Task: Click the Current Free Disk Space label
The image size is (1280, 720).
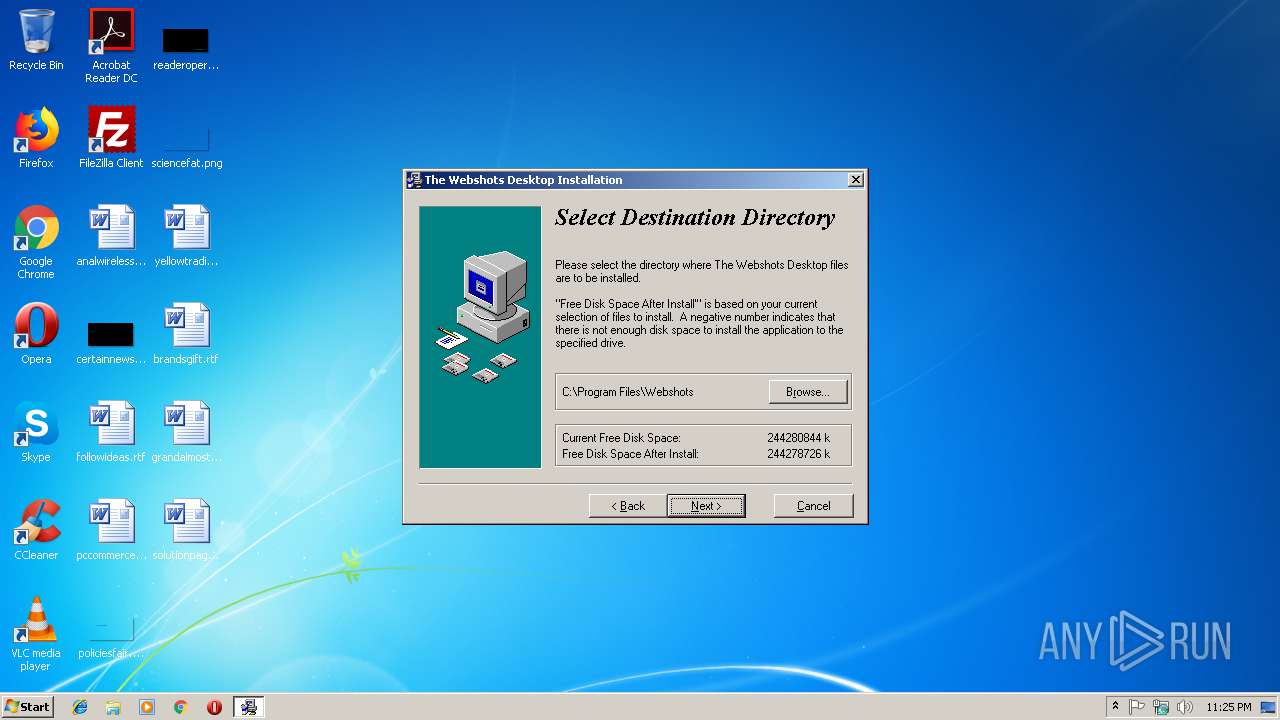Action: click(621, 438)
